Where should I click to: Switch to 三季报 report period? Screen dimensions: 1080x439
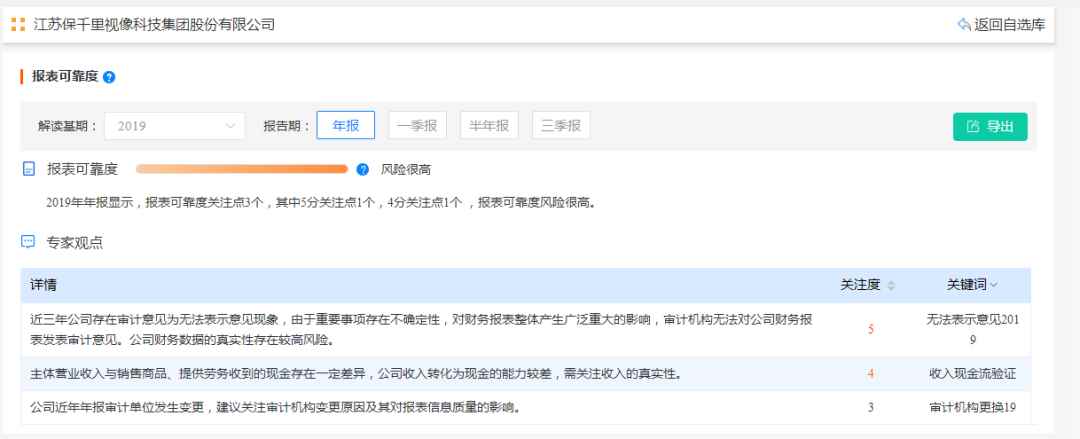pyautogui.click(x=561, y=125)
